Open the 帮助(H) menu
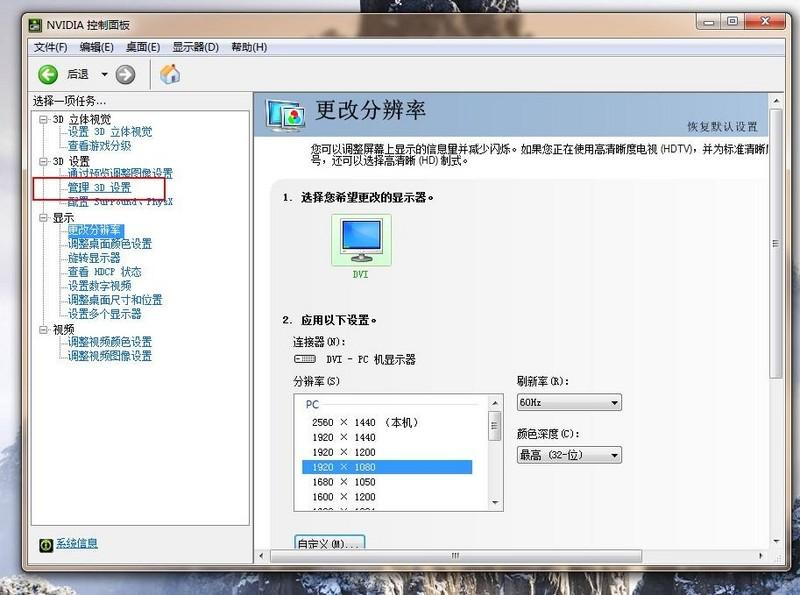This screenshot has height=595, width=800. (x=249, y=47)
